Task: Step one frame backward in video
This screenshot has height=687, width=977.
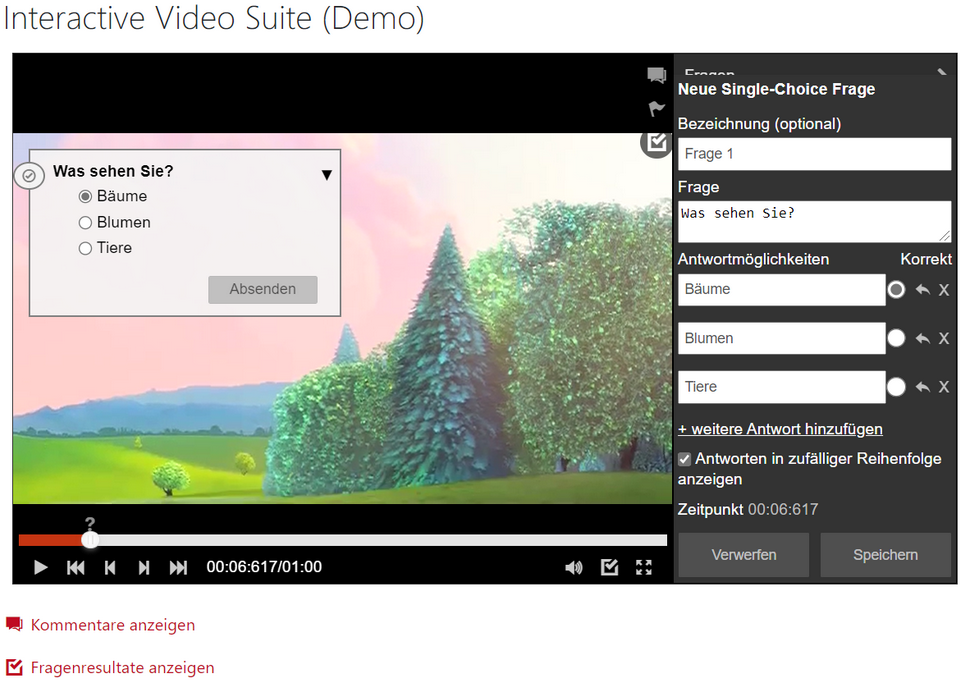Action: pos(110,567)
